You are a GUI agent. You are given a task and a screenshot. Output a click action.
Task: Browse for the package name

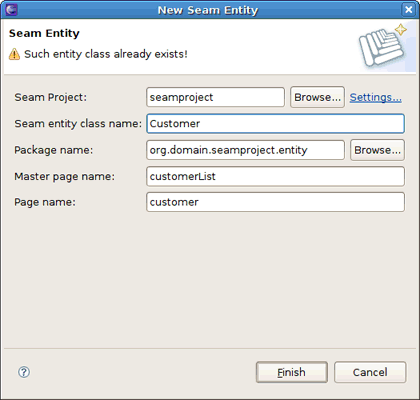click(377, 150)
